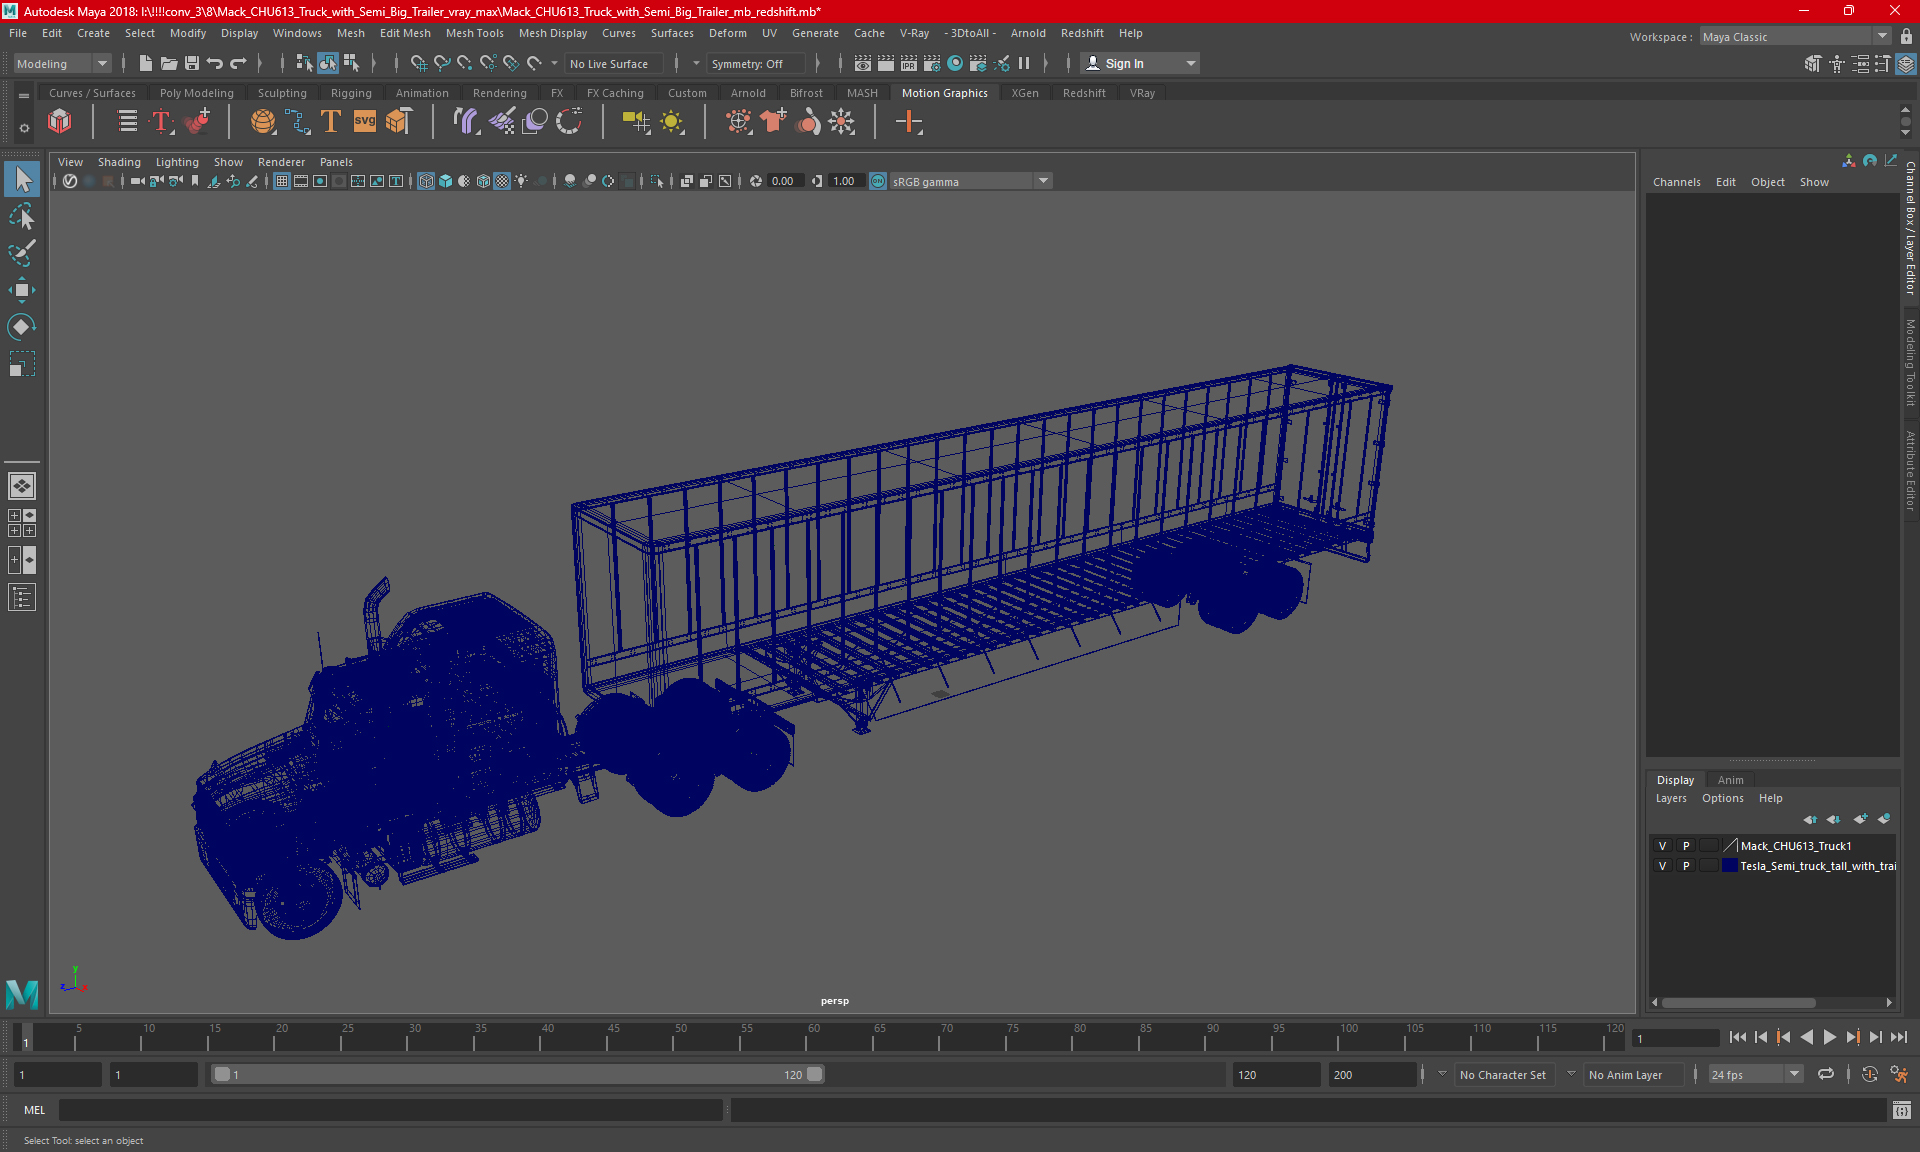Open the Outliner layout icon
The width and height of the screenshot is (1920, 1152).
22,598
